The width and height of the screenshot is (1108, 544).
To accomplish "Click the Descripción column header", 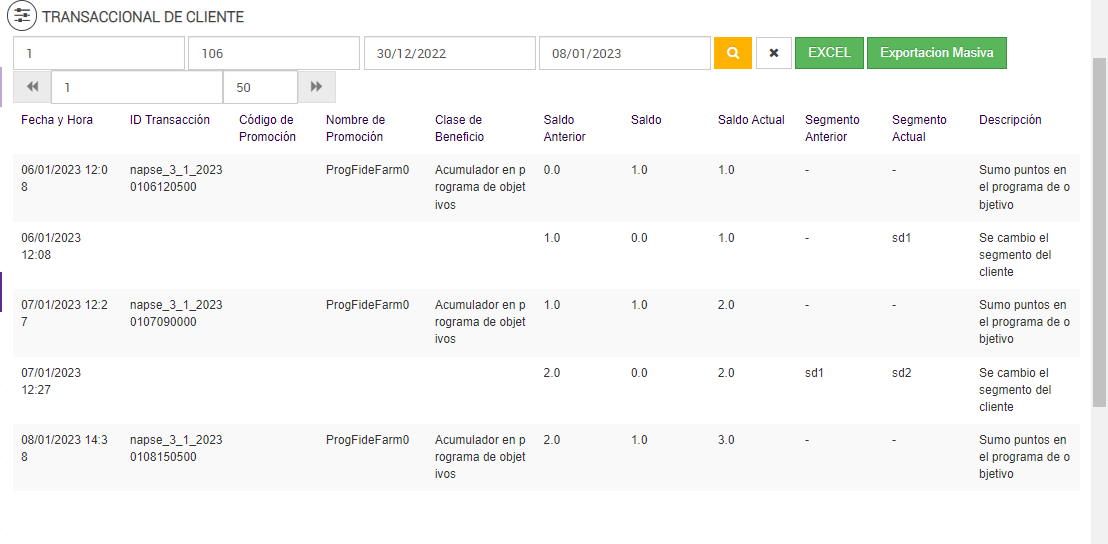I will [x=1010, y=120].
